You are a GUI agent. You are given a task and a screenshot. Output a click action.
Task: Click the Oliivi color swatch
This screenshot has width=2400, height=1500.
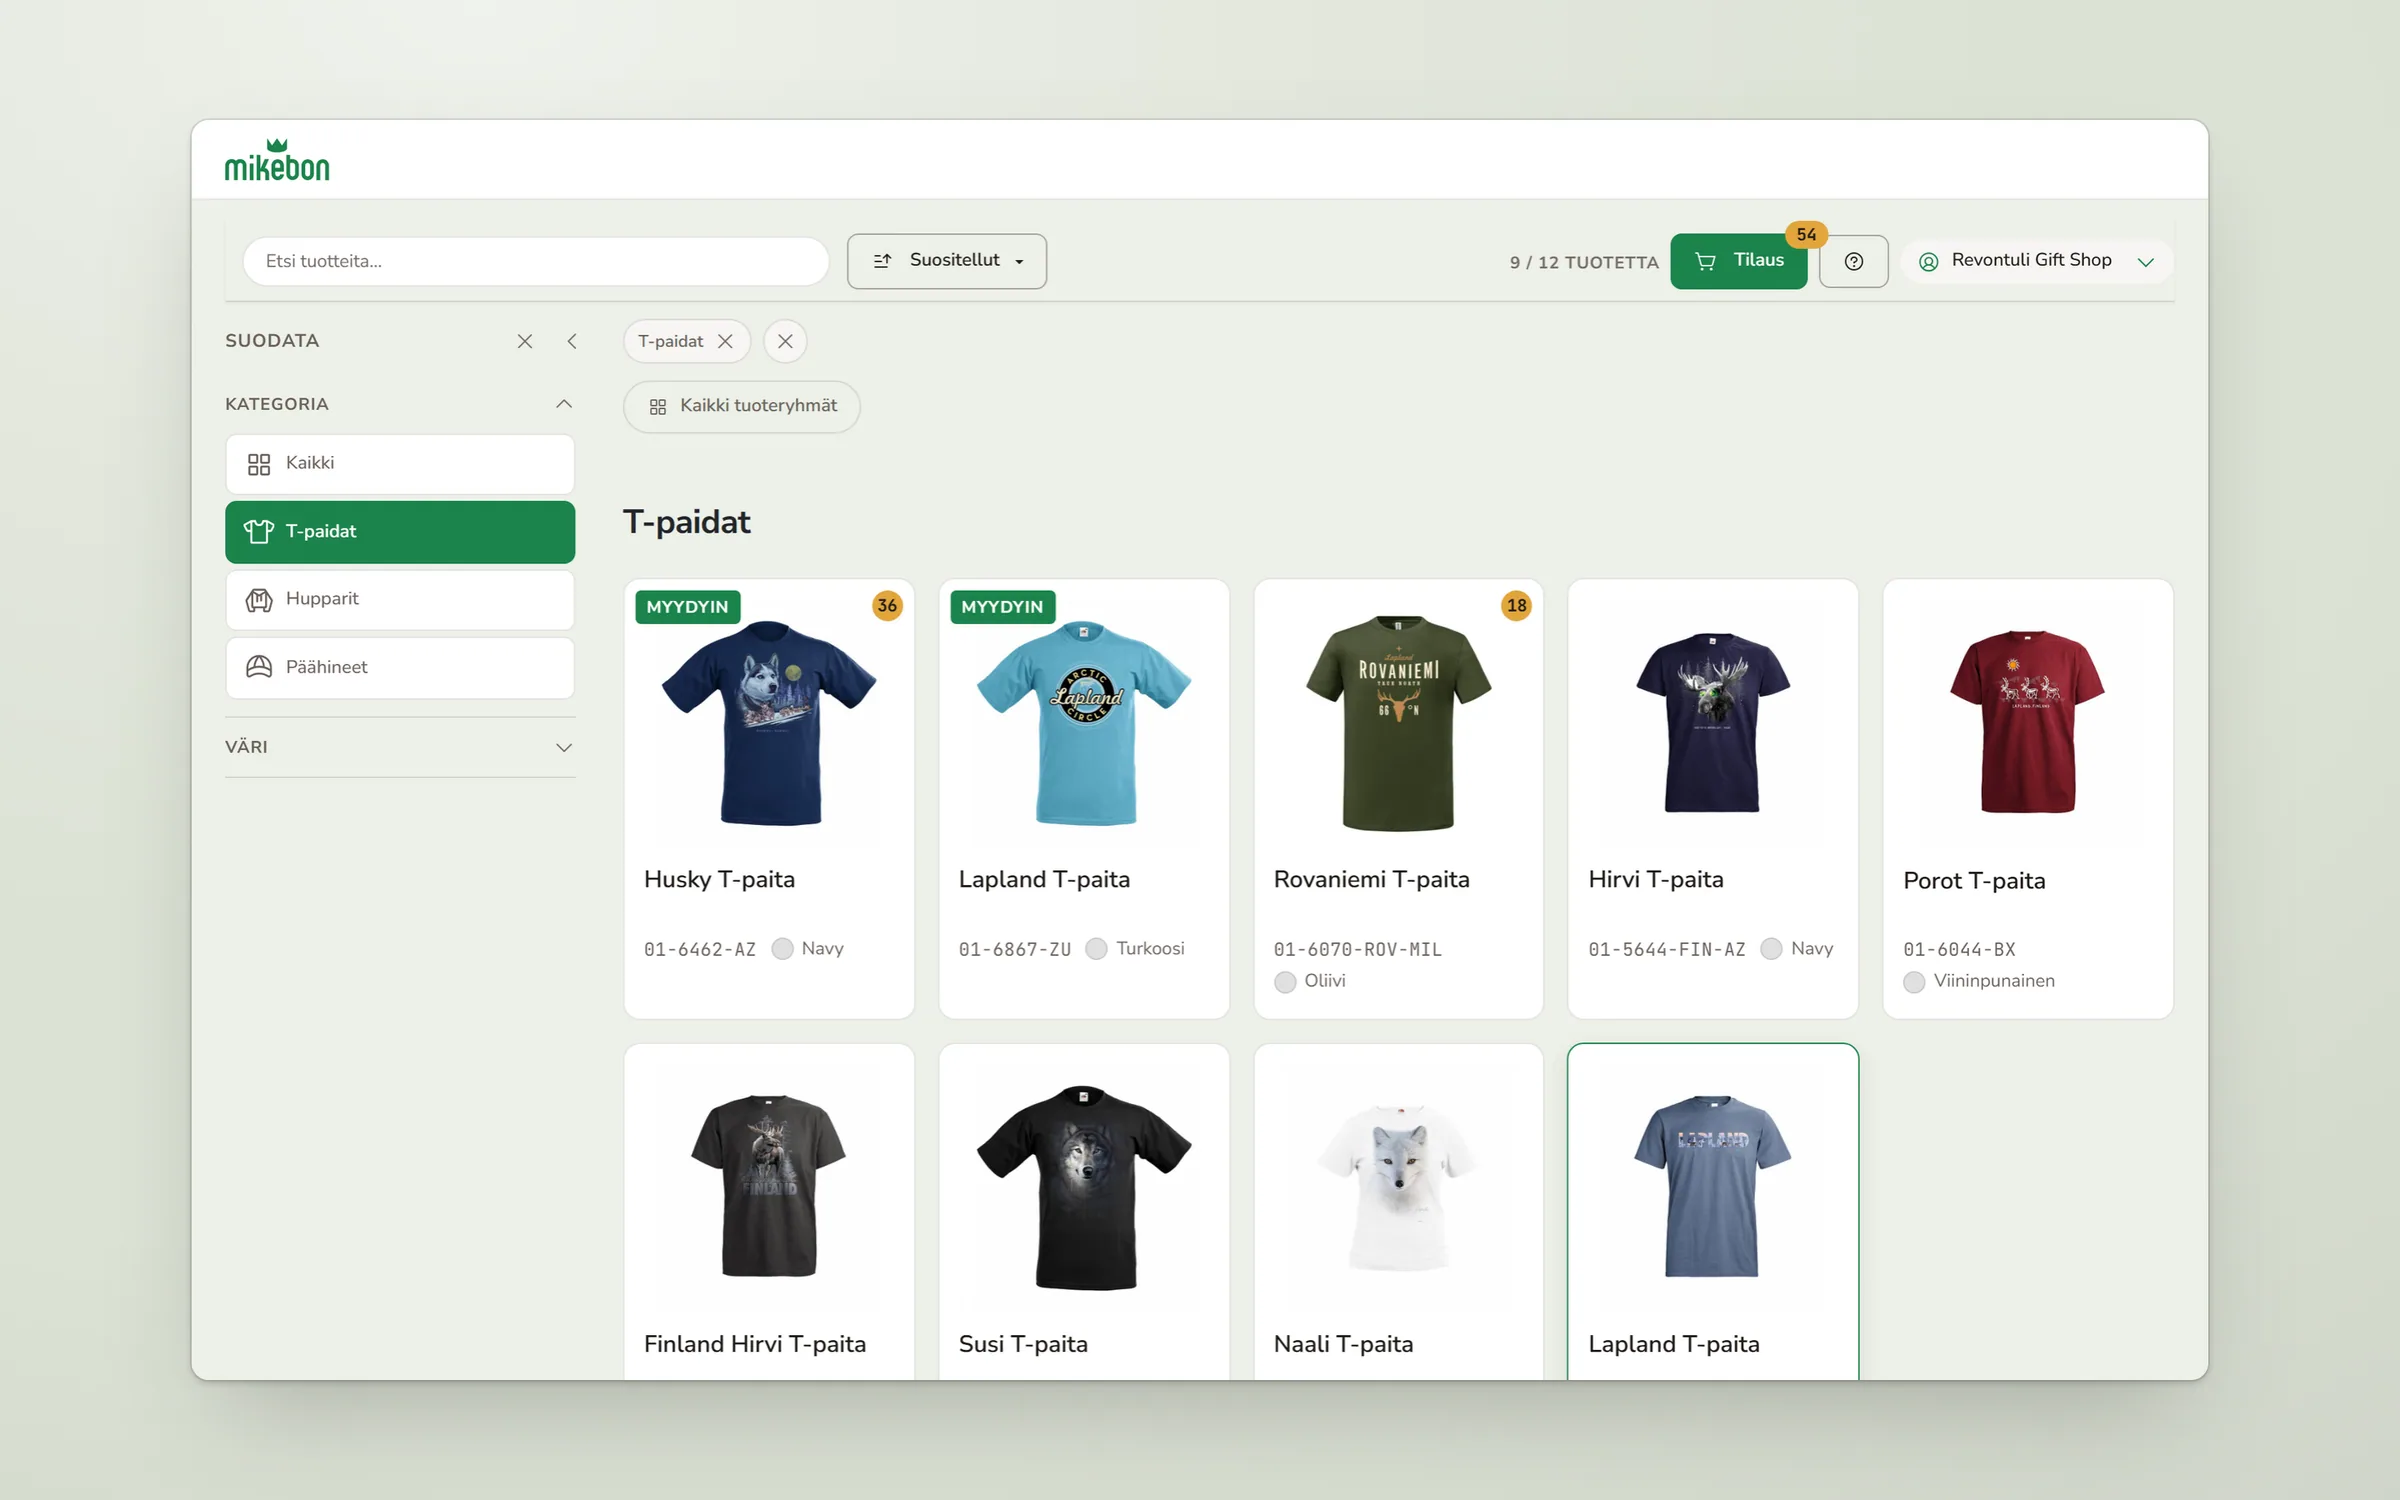1285,981
